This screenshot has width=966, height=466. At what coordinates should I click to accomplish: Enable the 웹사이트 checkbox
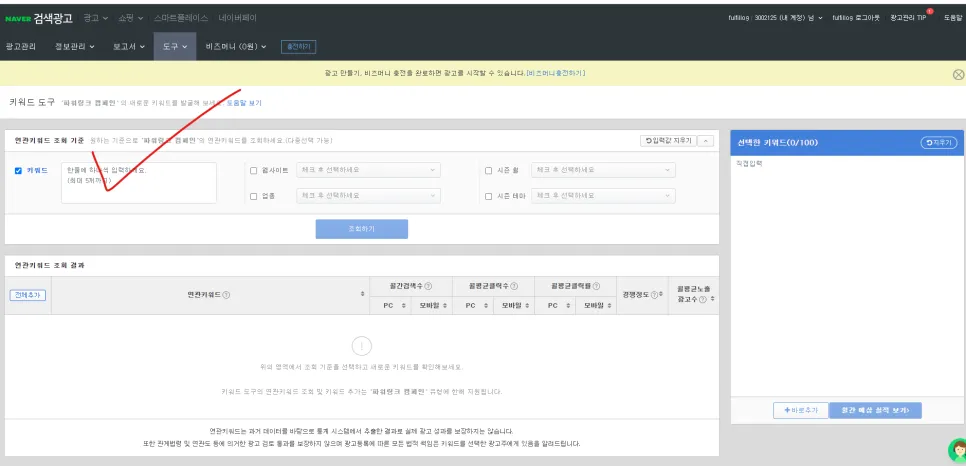pyautogui.click(x=254, y=171)
